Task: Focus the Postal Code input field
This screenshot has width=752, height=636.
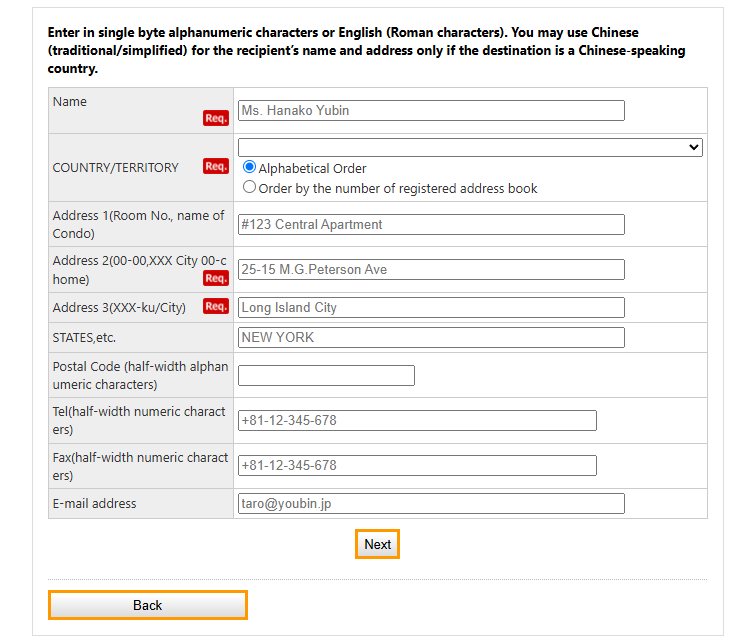Action: [326, 376]
